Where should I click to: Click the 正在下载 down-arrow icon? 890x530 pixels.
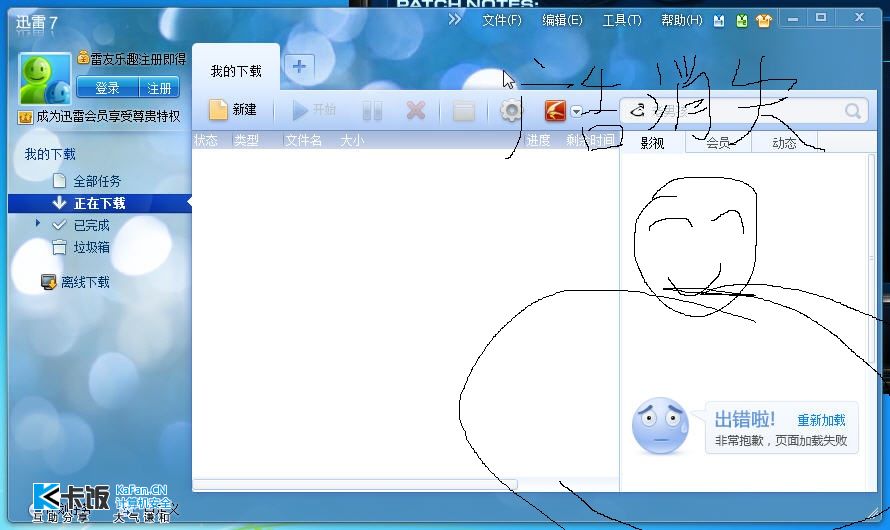point(59,203)
